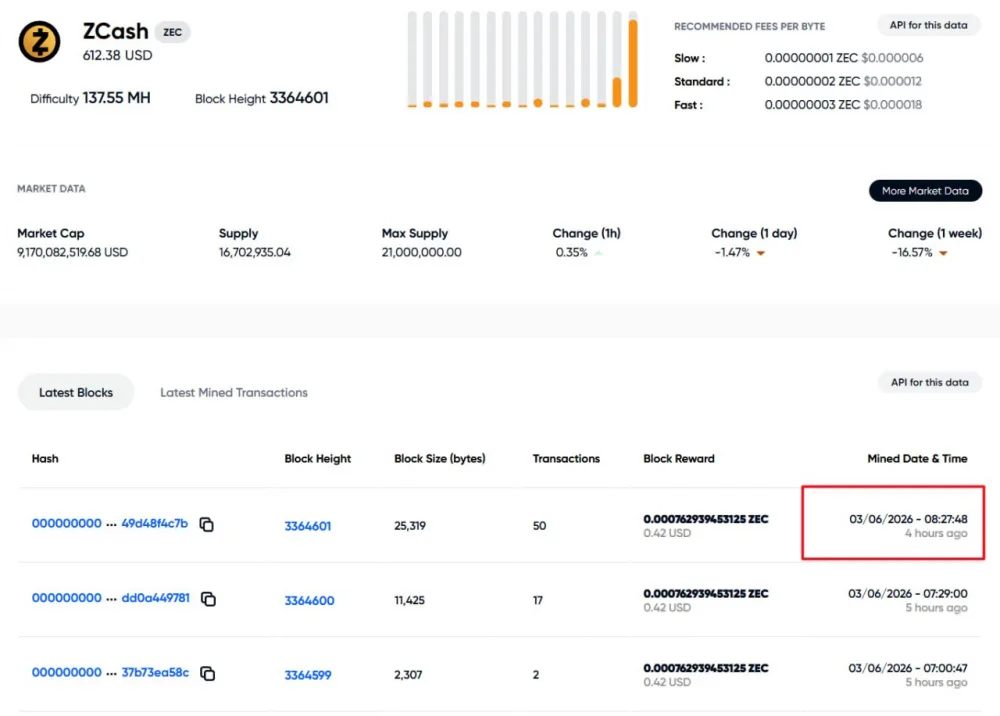Copy hash ending 37b73ea58c

point(208,673)
